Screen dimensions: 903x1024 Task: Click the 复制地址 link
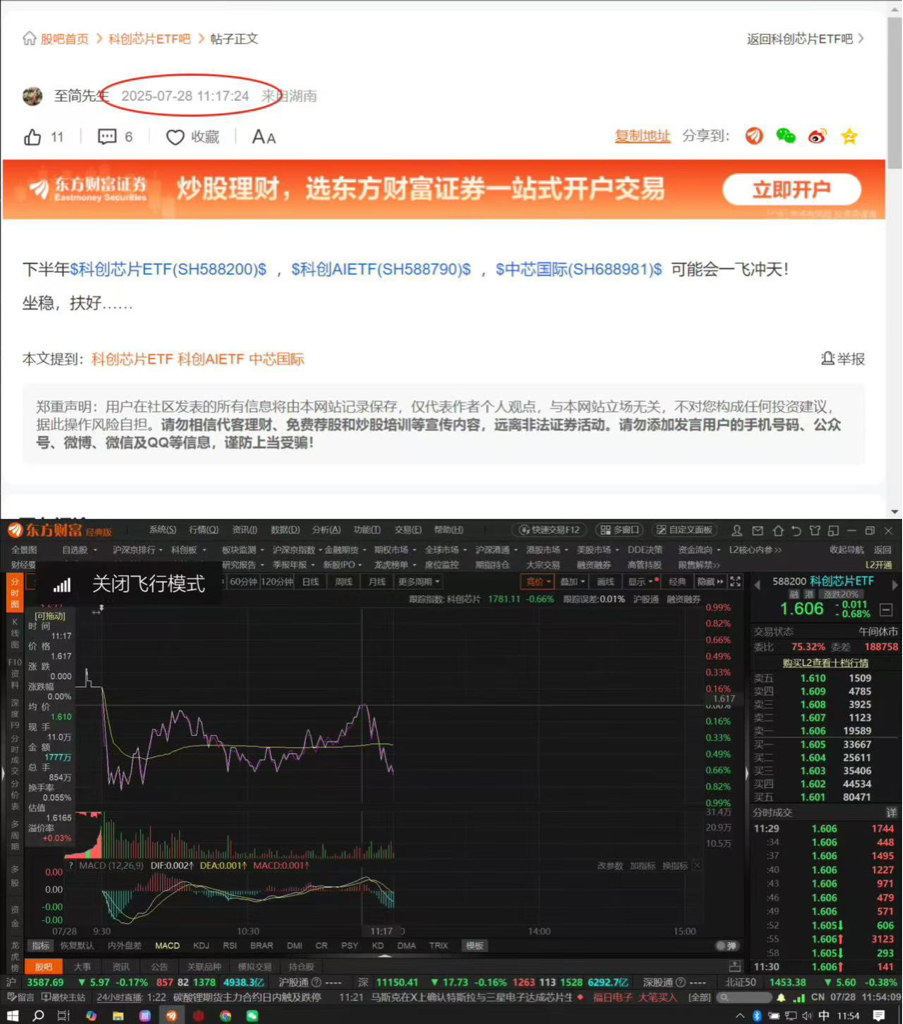click(642, 136)
